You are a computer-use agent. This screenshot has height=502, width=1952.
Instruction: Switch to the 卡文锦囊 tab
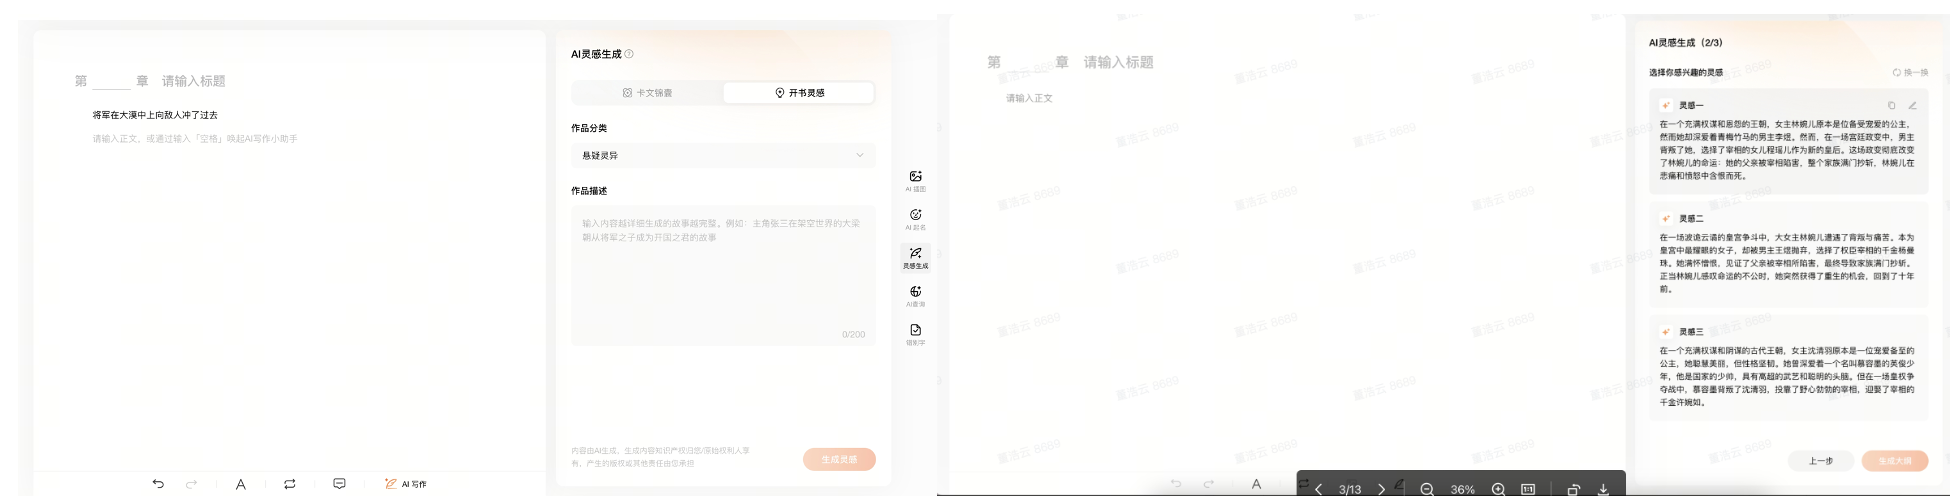pos(647,93)
